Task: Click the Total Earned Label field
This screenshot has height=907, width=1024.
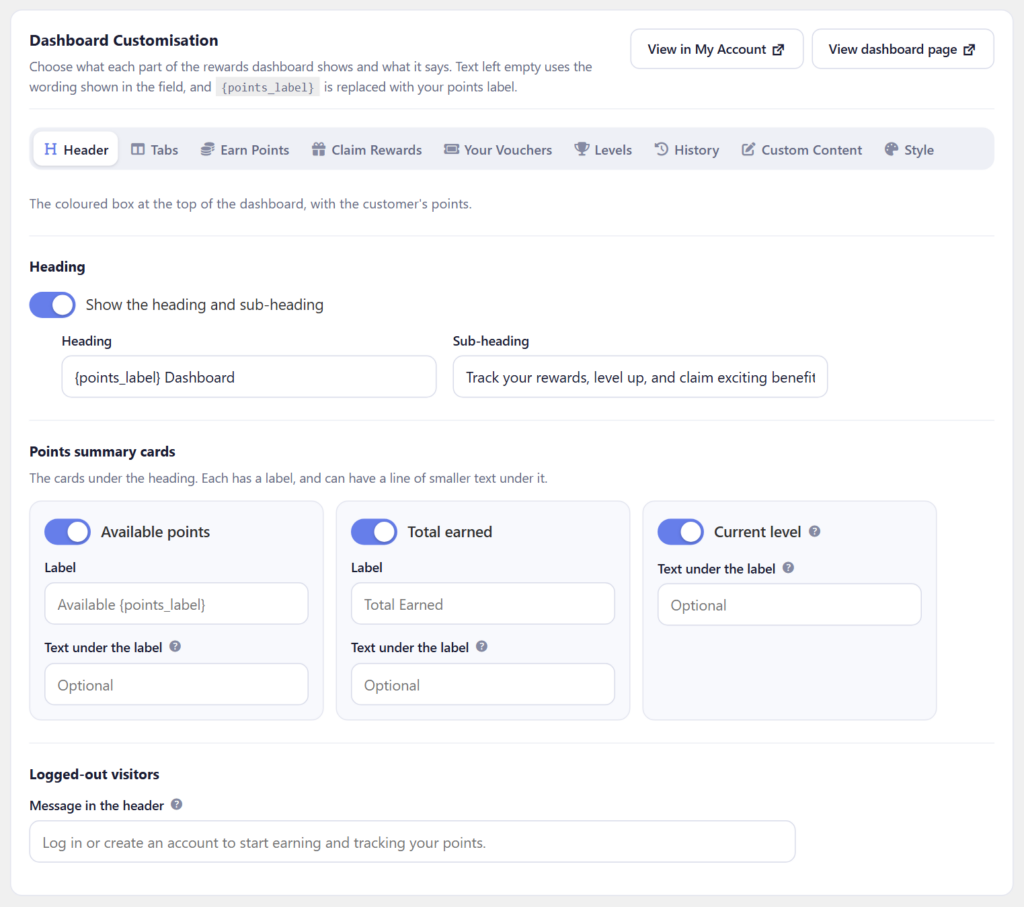Action: [483, 604]
